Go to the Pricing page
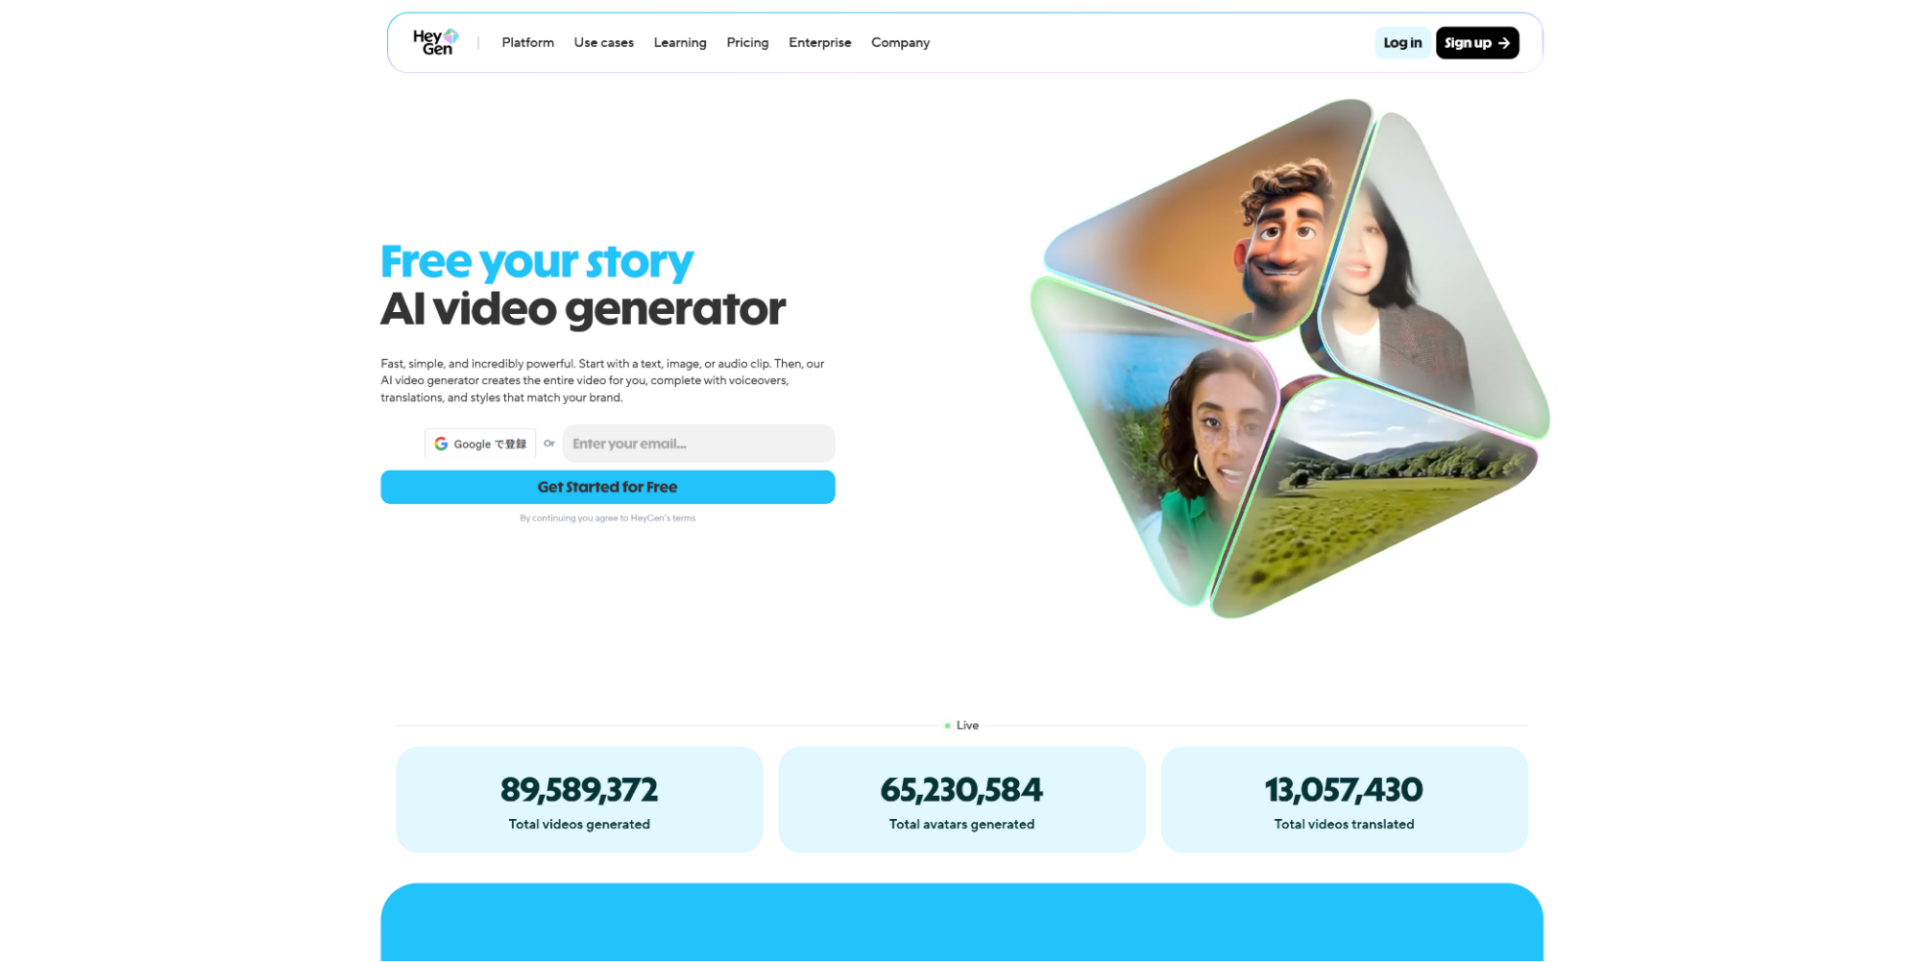This screenshot has width=1920, height=962. (747, 43)
